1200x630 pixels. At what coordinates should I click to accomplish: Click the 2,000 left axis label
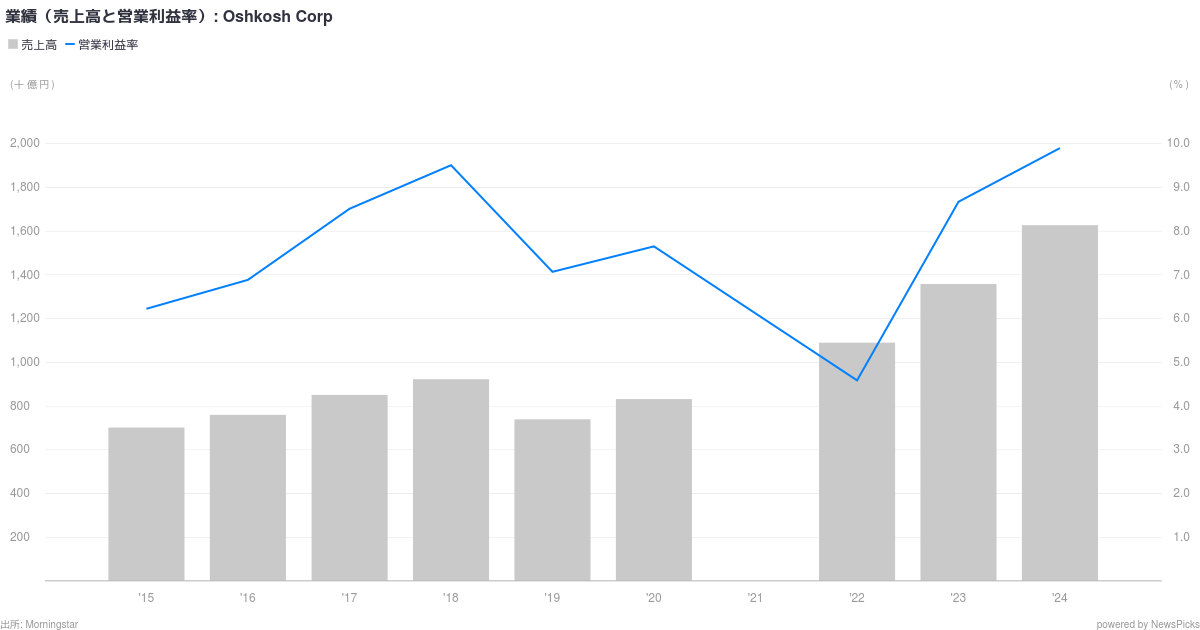[x=25, y=143]
